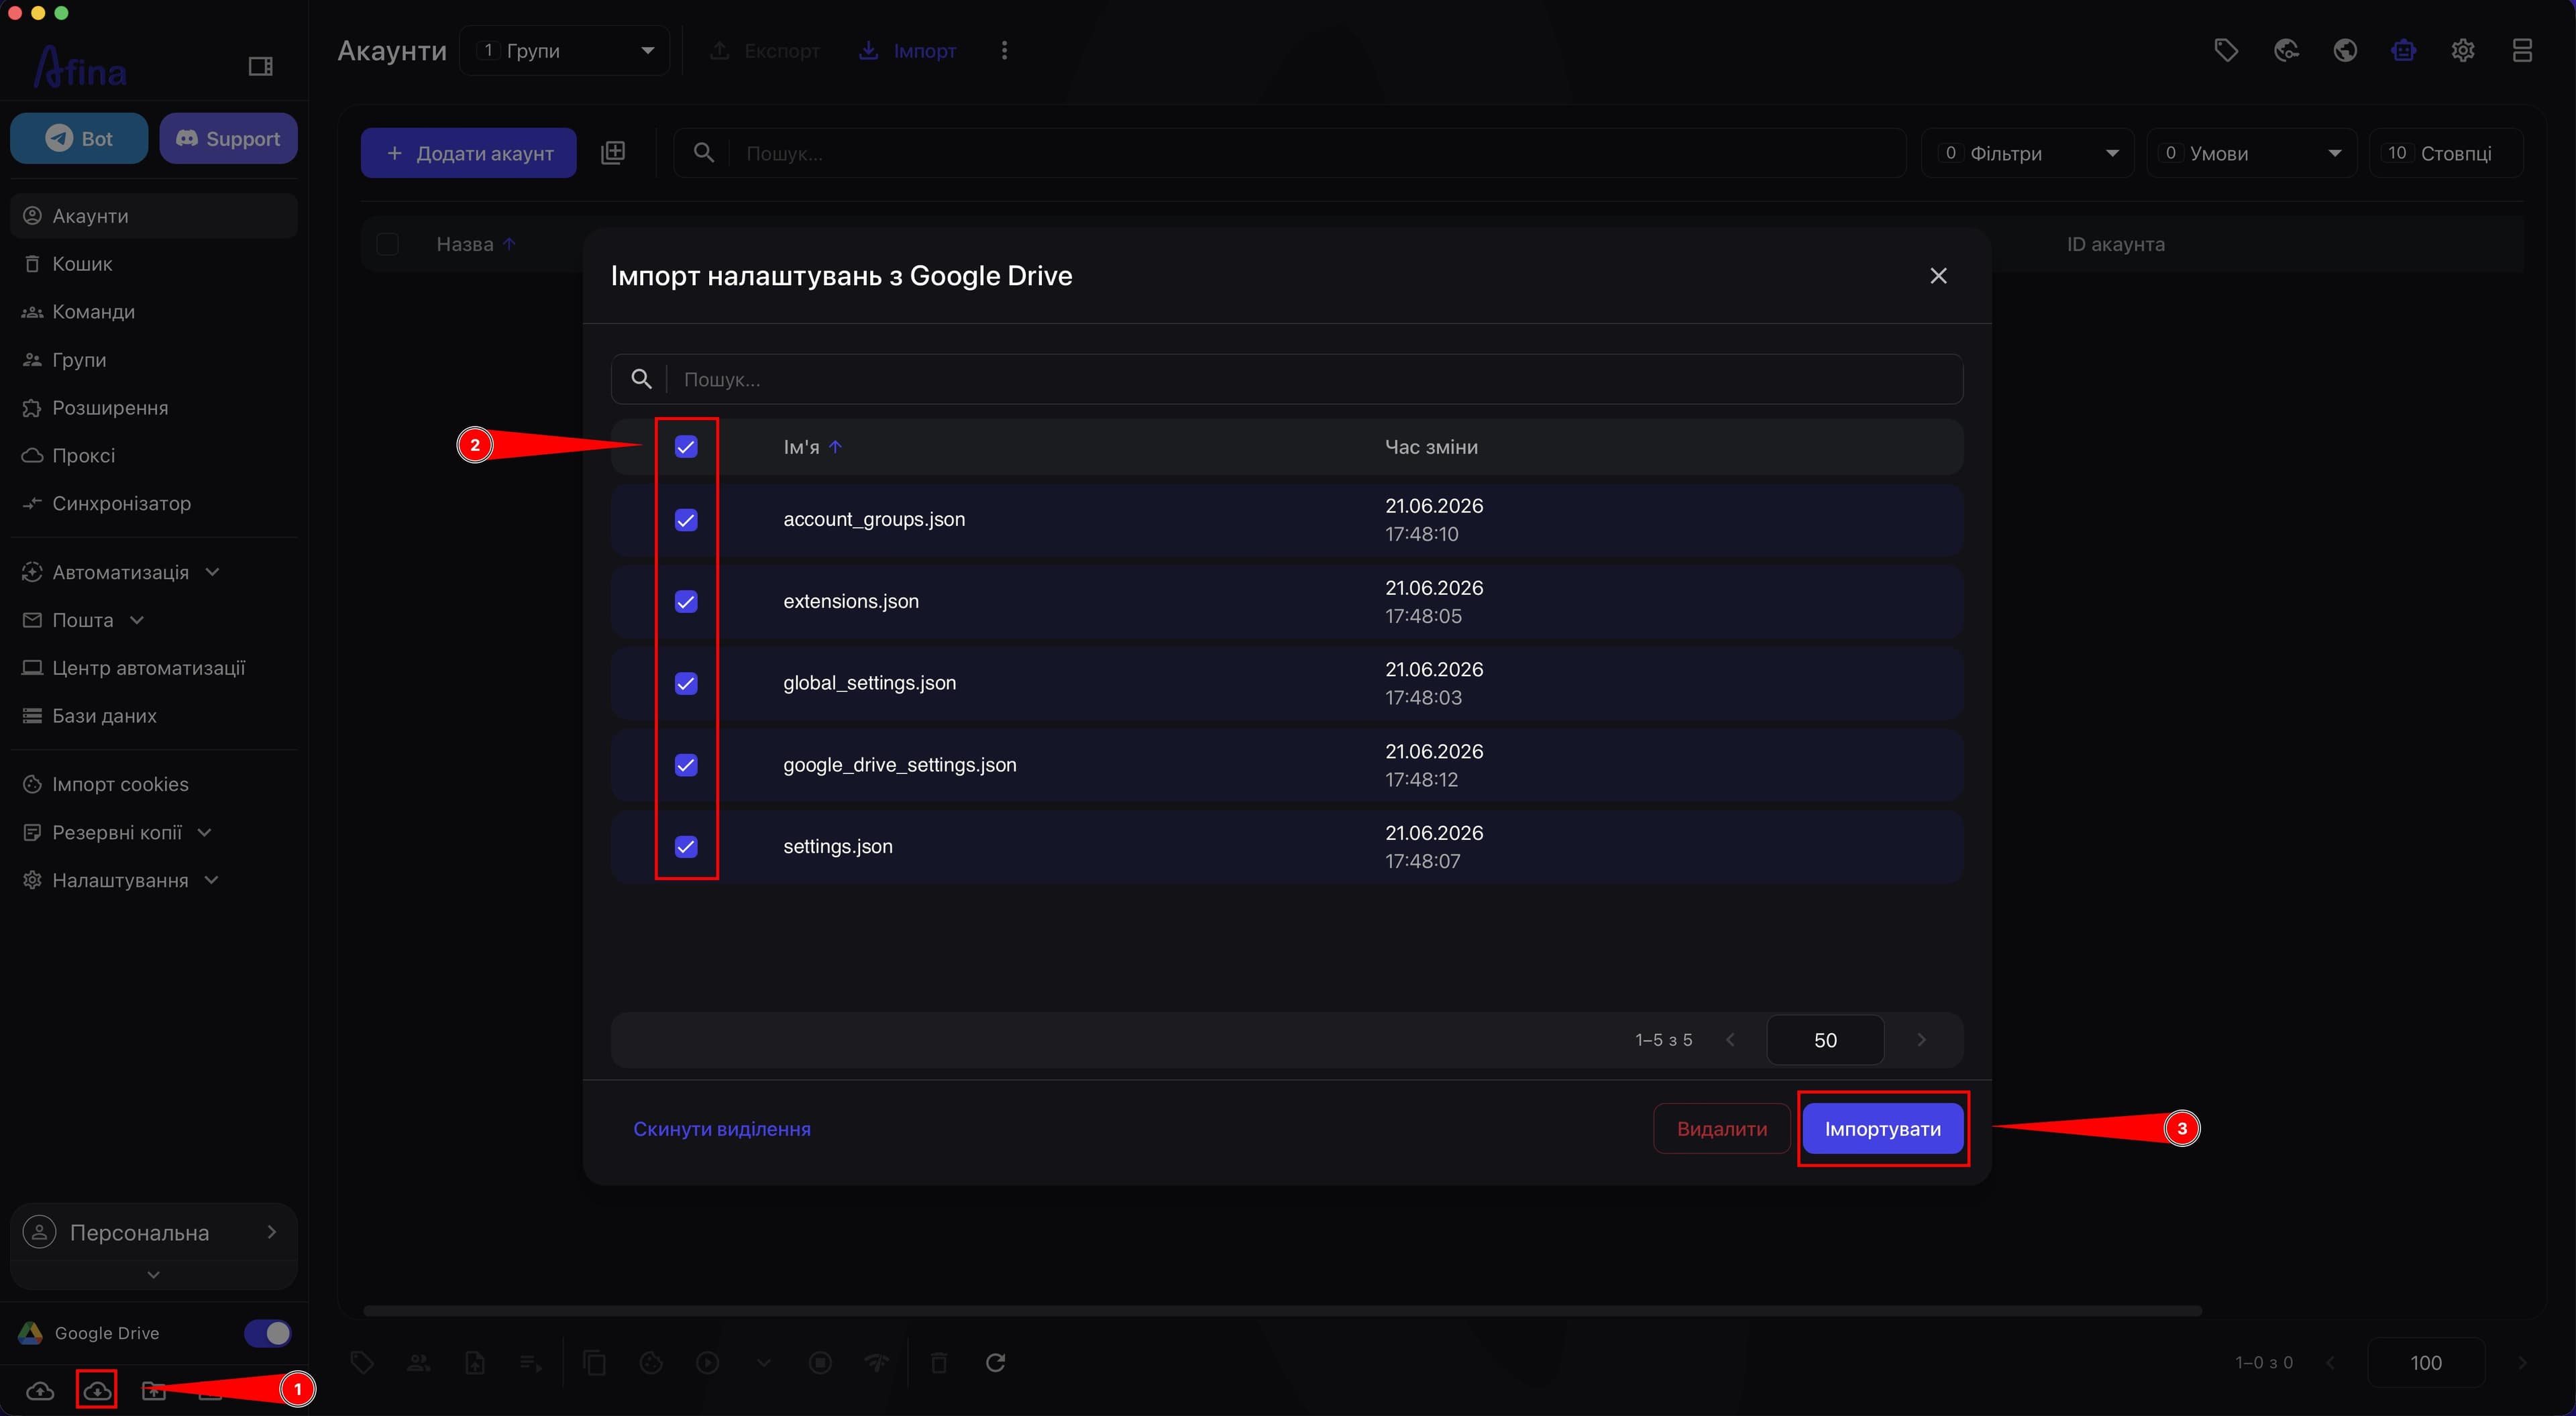
Task: Toggle the Google Drive switch off
Action: [268, 1333]
